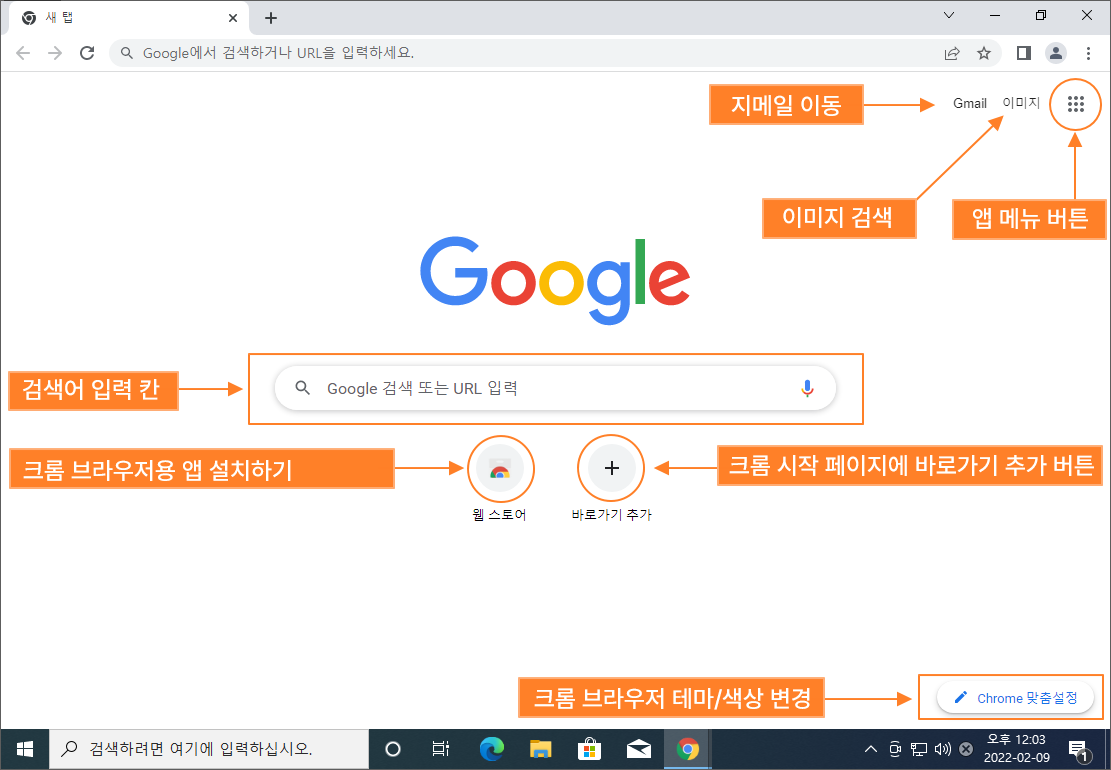Viewport: 1111px width, 770px height.
Task: Go back with the browser back arrow
Action: point(23,53)
